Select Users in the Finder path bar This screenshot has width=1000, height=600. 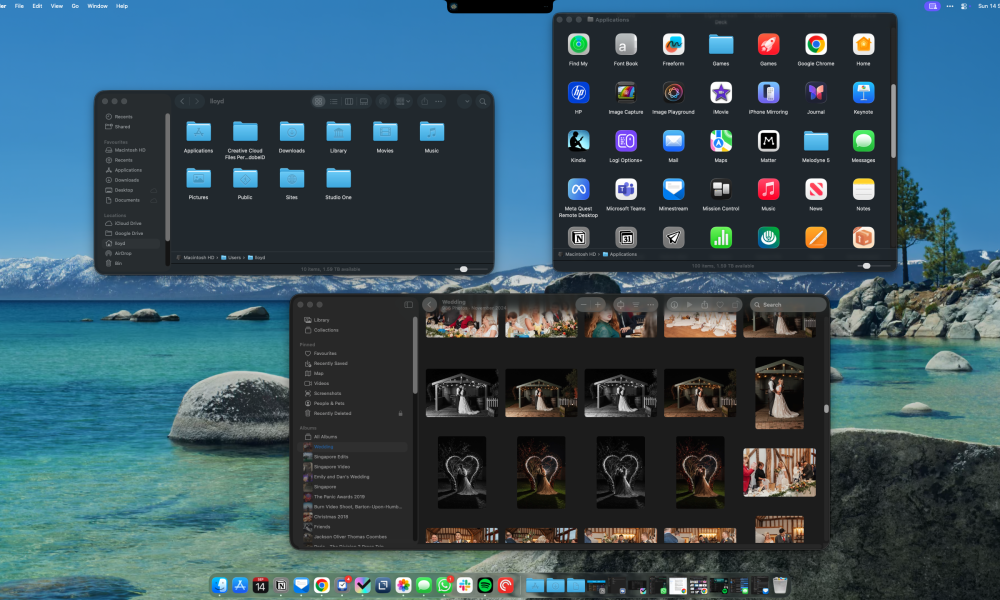(x=233, y=257)
